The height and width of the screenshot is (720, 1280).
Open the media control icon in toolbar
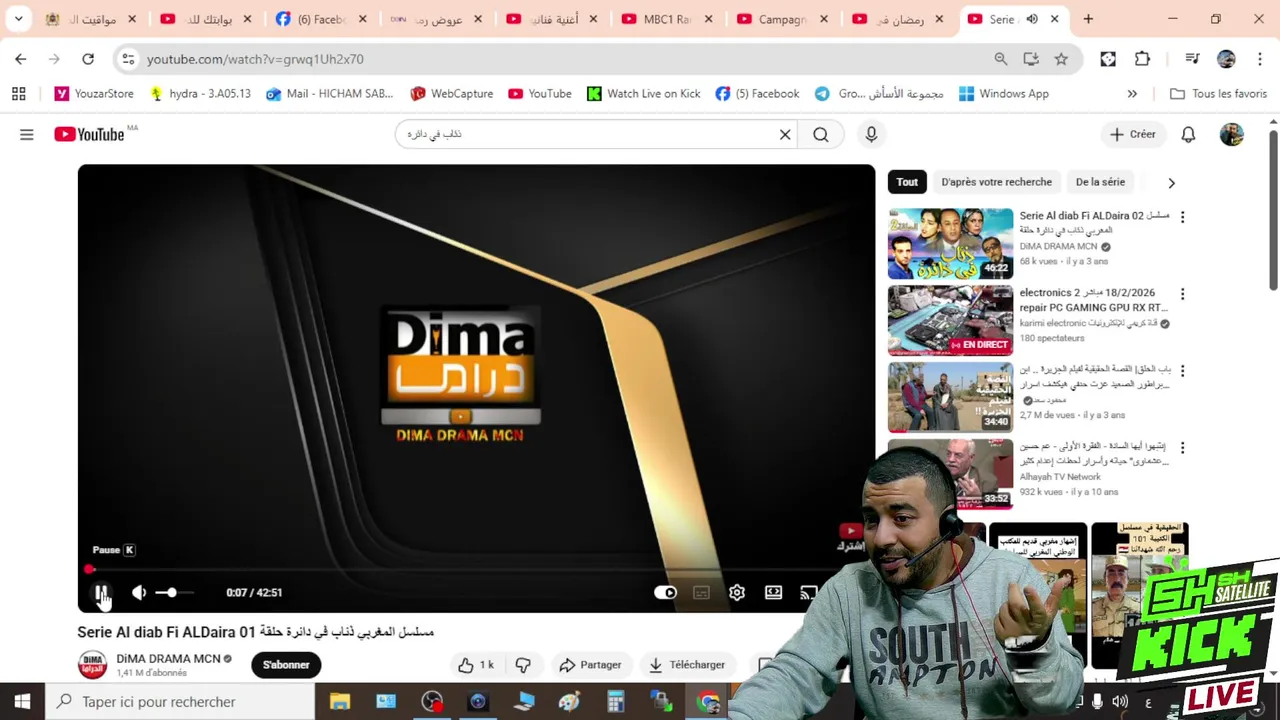(x=1192, y=59)
